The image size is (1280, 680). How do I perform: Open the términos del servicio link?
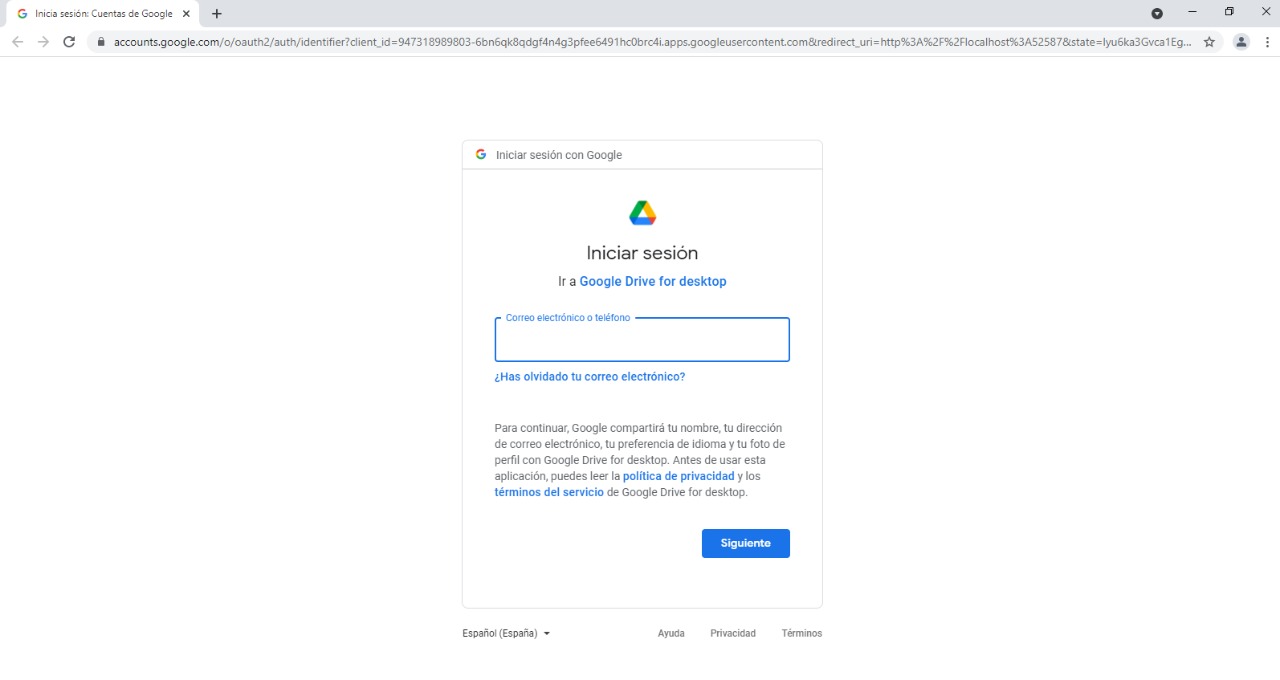549,492
